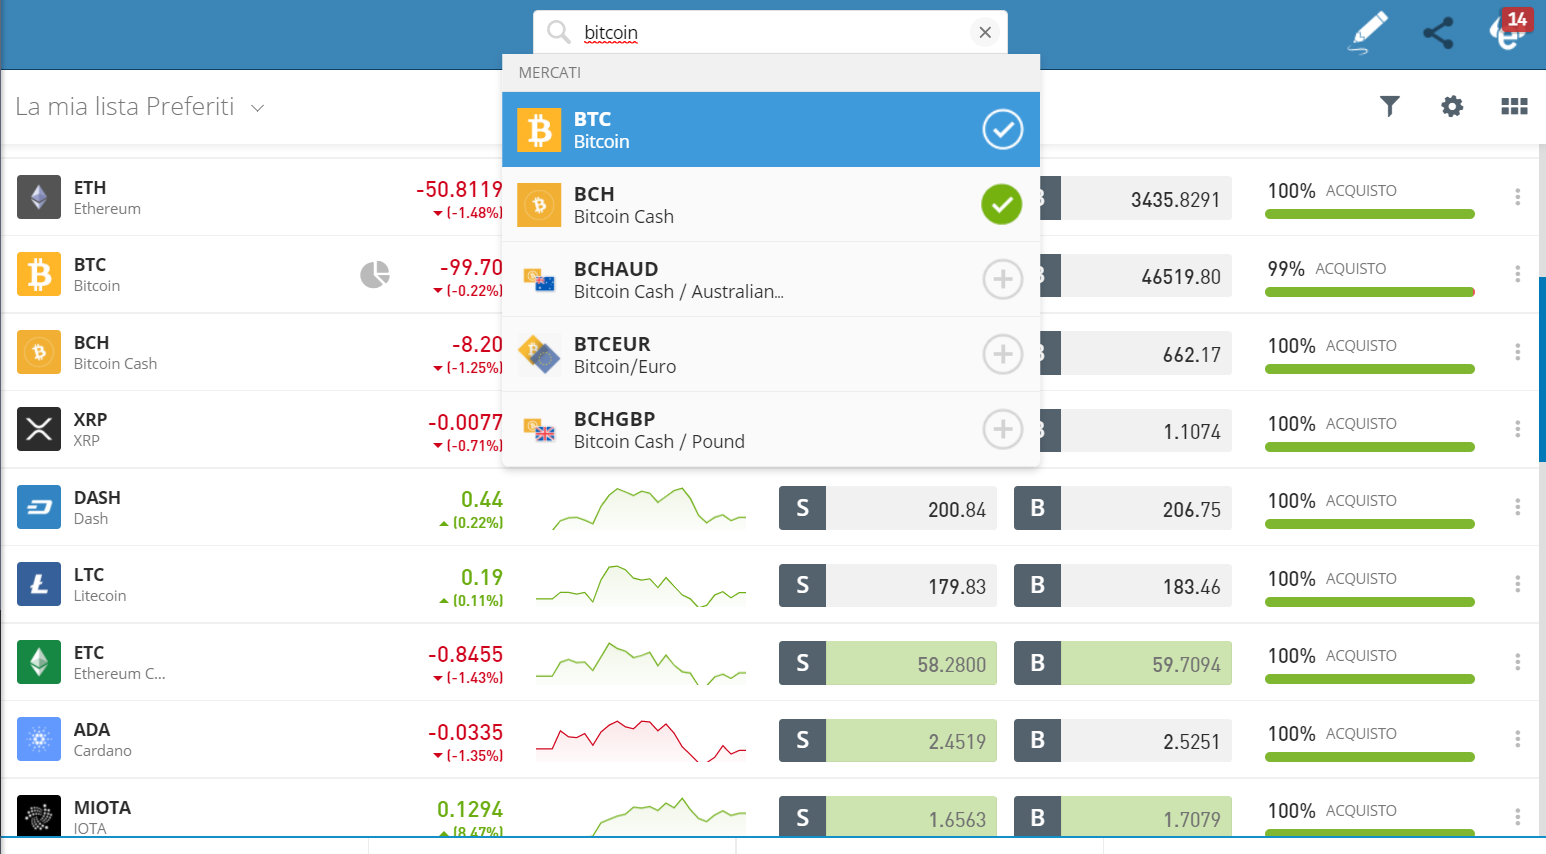Open more options for ETH row

pos(1517,197)
